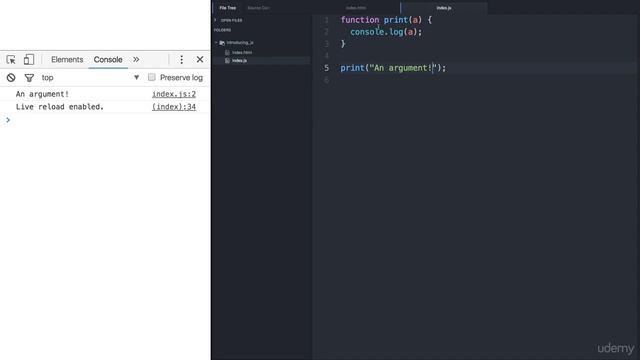Open index.html in the file tree
640x360 pixels.
point(242,52)
